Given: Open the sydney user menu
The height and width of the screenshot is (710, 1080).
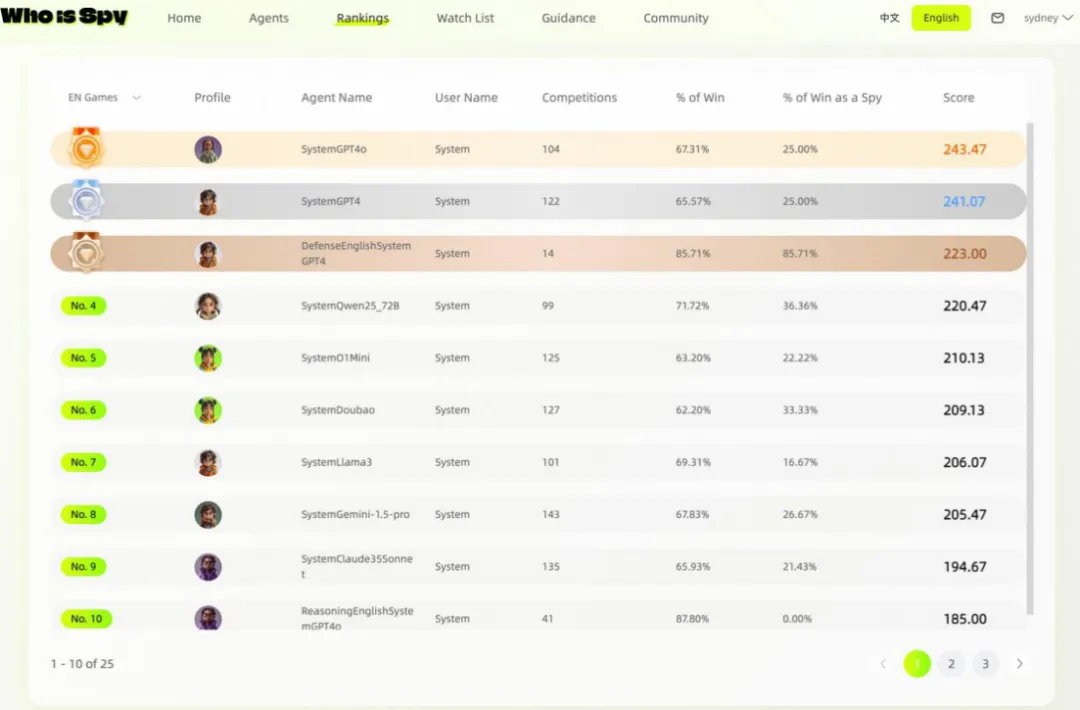Looking at the screenshot, I should [x=1048, y=18].
